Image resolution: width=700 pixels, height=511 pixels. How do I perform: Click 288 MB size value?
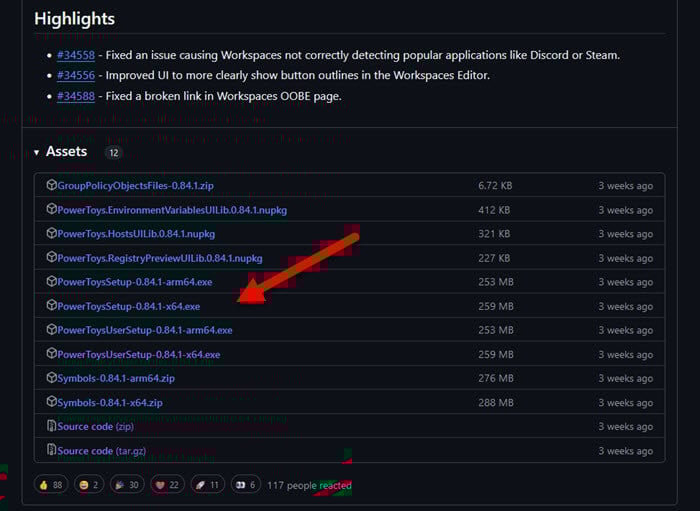point(496,403)
